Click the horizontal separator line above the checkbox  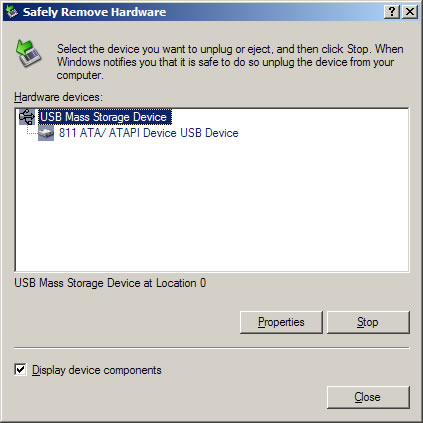pyautogui.click(x=212, y=348)
